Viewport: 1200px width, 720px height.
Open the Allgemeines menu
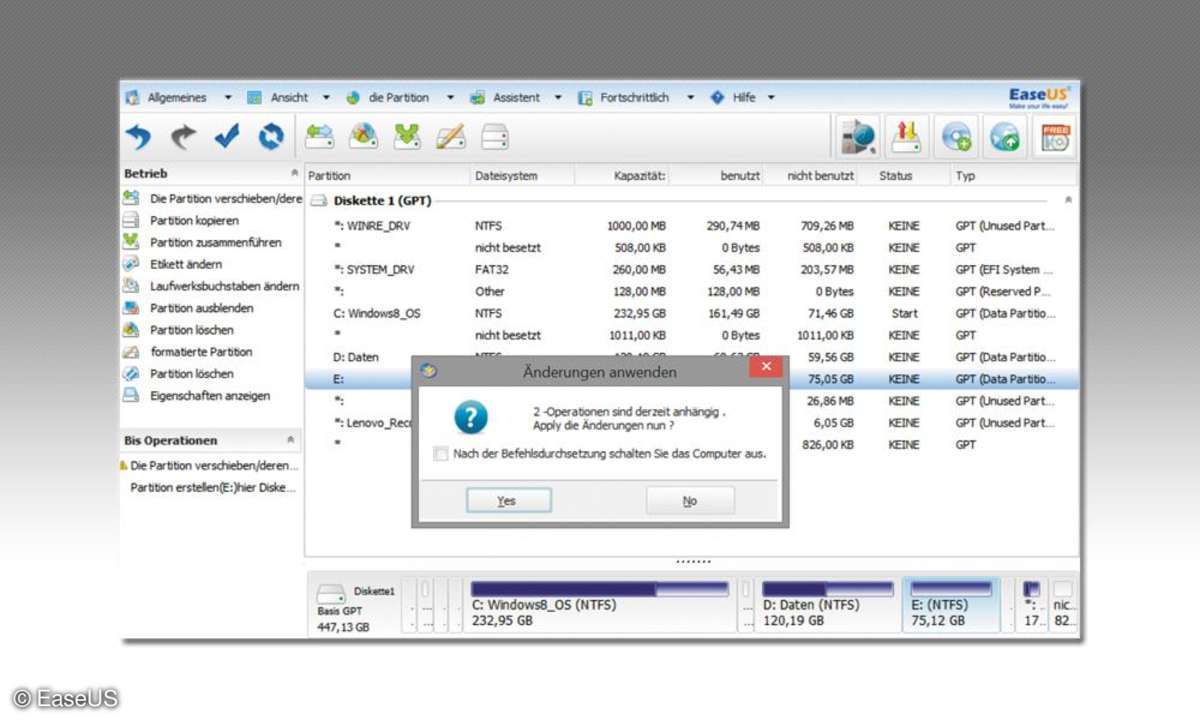point(176,98)
